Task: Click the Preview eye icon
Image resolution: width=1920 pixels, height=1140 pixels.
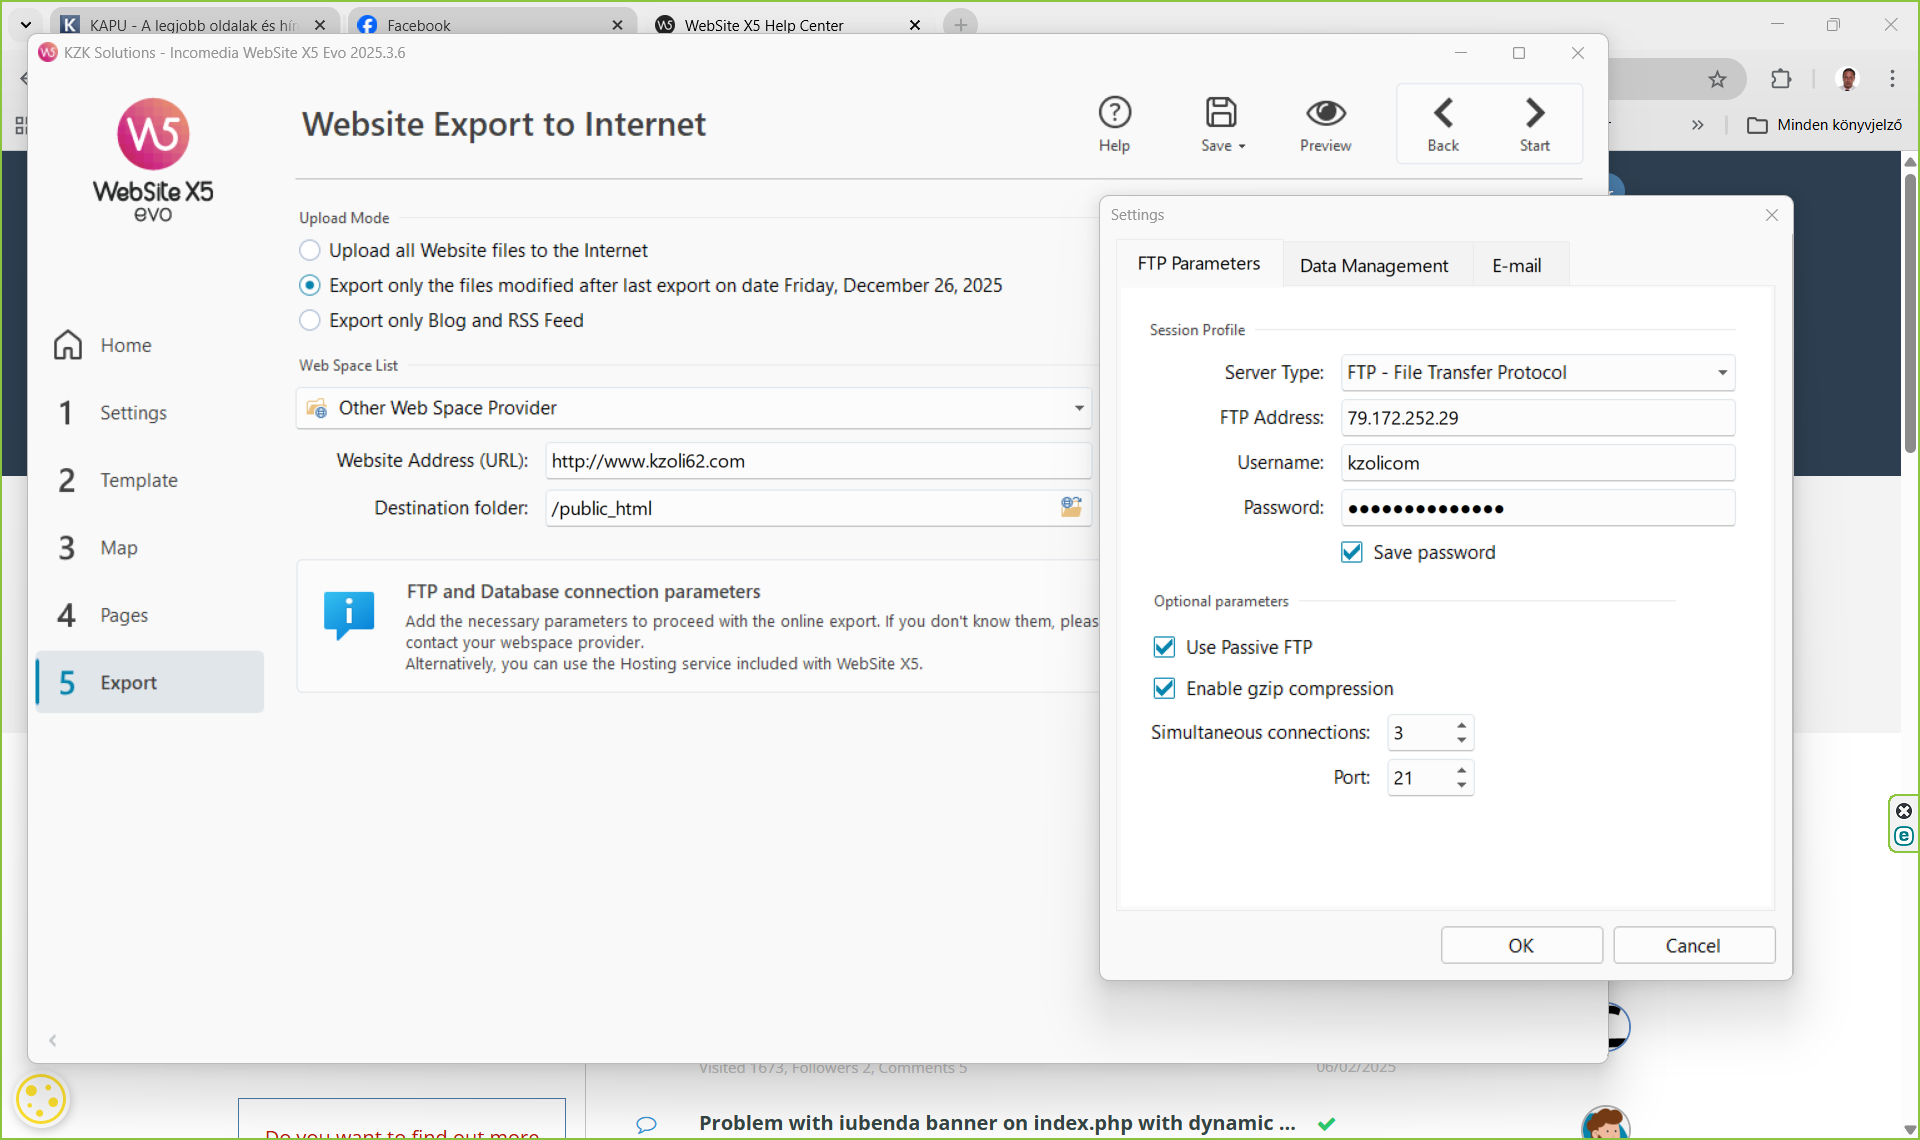Action: (1325, 113)
